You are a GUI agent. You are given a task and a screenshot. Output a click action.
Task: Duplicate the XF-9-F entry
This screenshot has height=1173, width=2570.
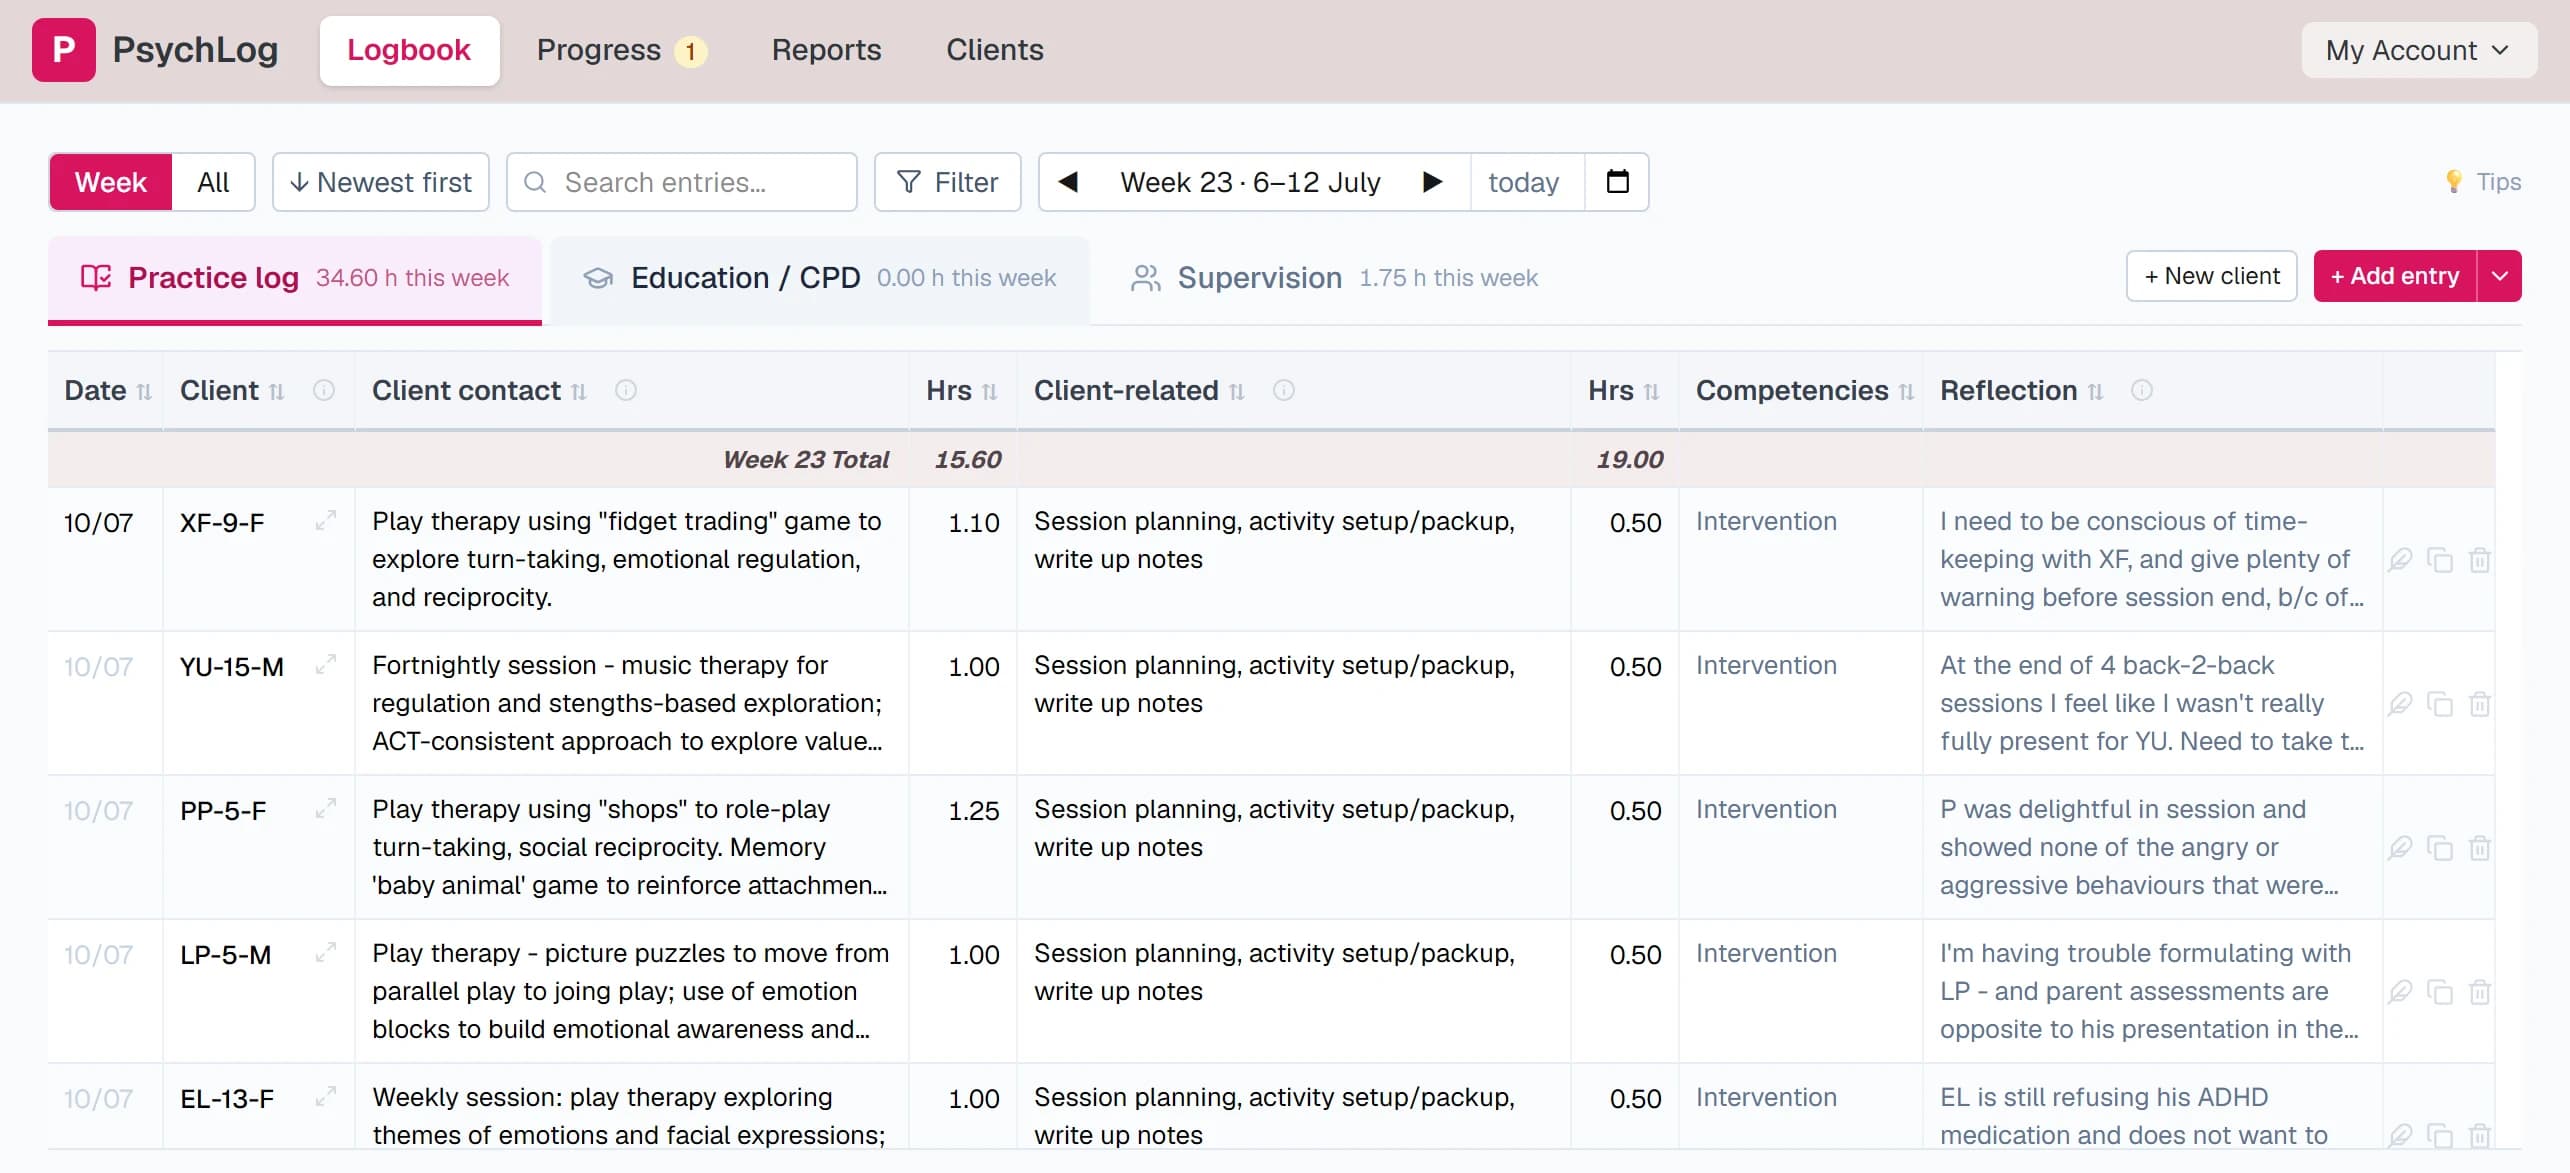point(2440,560)
